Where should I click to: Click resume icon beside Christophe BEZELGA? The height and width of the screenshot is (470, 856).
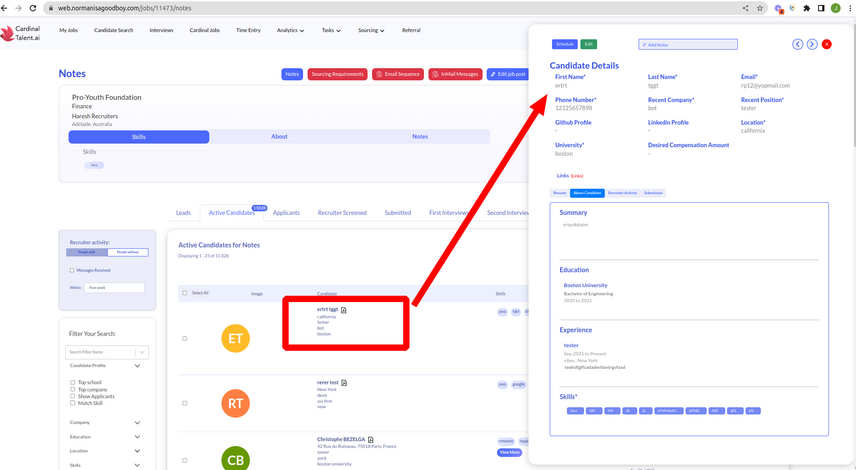click(x=372, y=439)
